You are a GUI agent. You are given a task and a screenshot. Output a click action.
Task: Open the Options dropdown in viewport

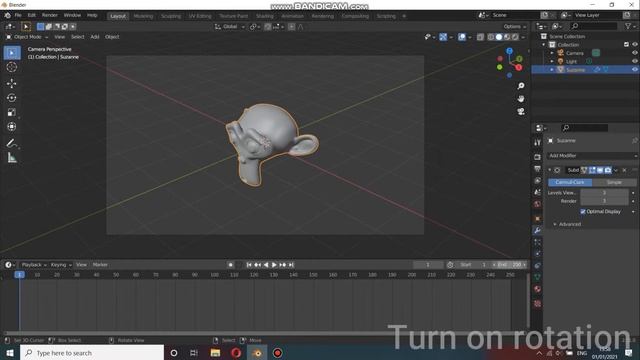pos(515,27)
